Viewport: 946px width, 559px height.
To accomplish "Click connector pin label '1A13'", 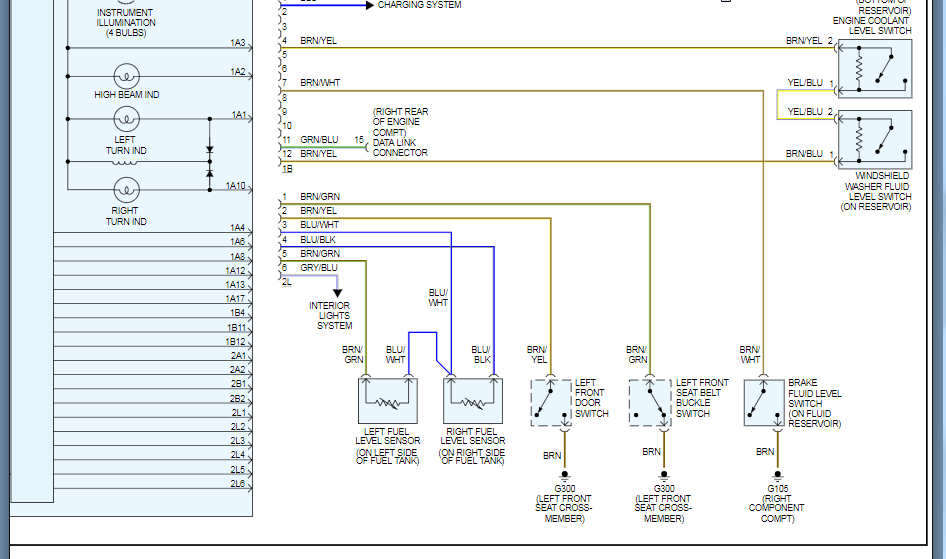I will click(235, 285).
